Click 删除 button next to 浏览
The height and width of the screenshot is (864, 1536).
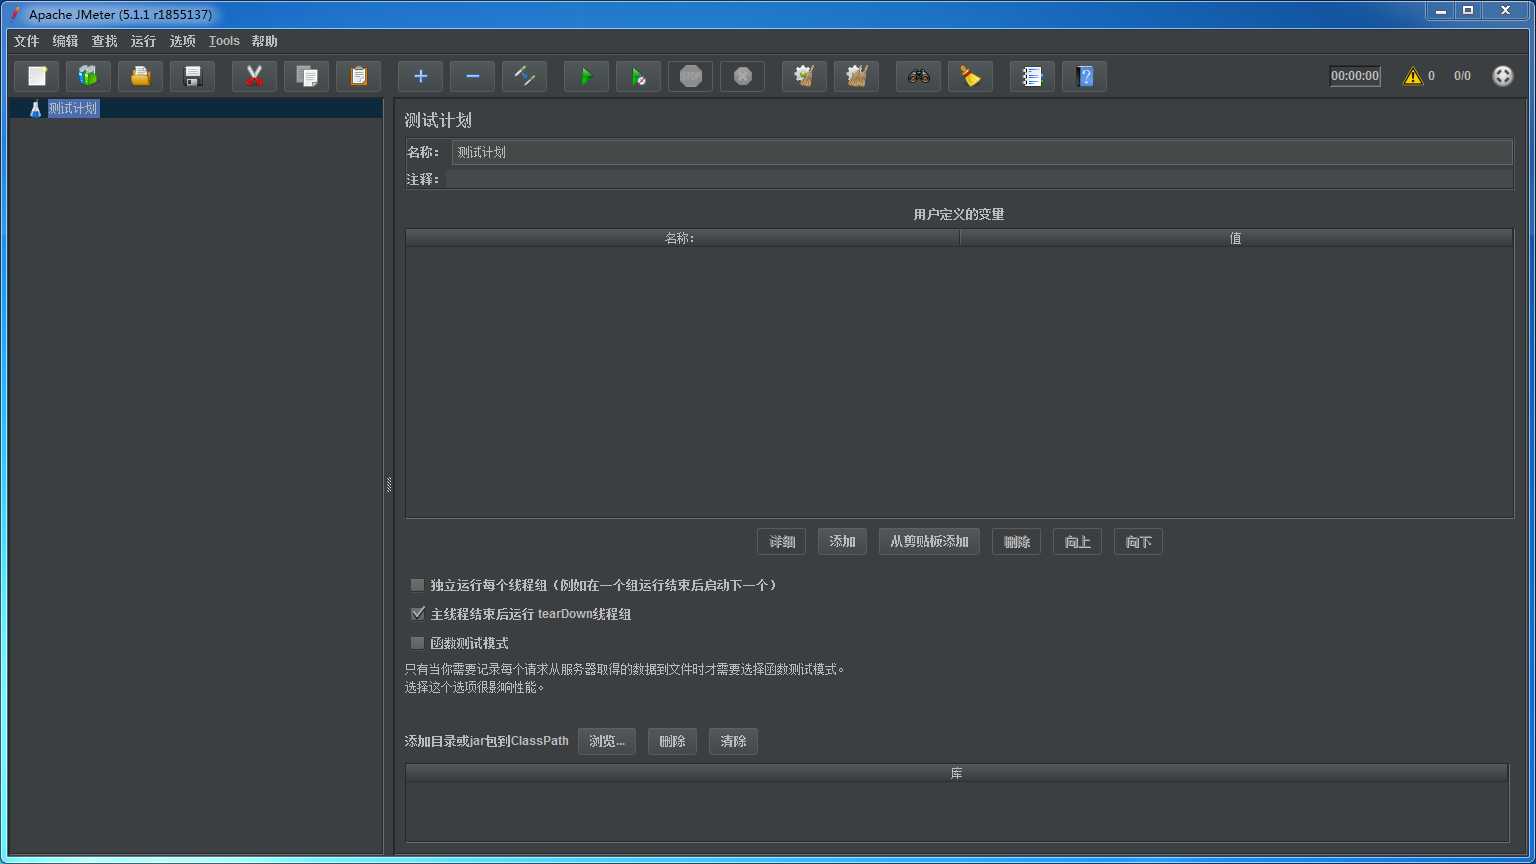(673, 742)
